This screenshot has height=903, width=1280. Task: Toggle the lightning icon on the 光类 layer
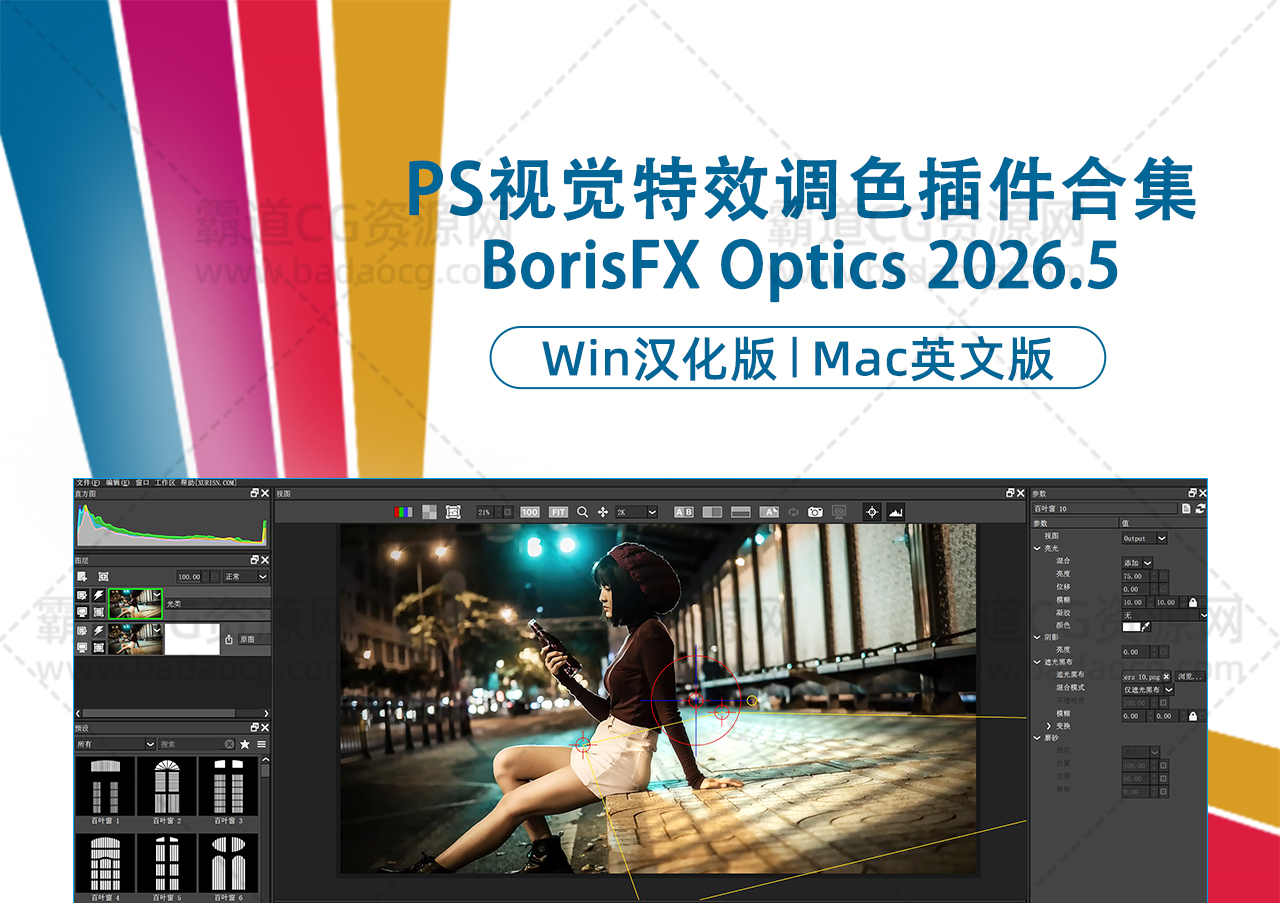click(x=99, y=595)
